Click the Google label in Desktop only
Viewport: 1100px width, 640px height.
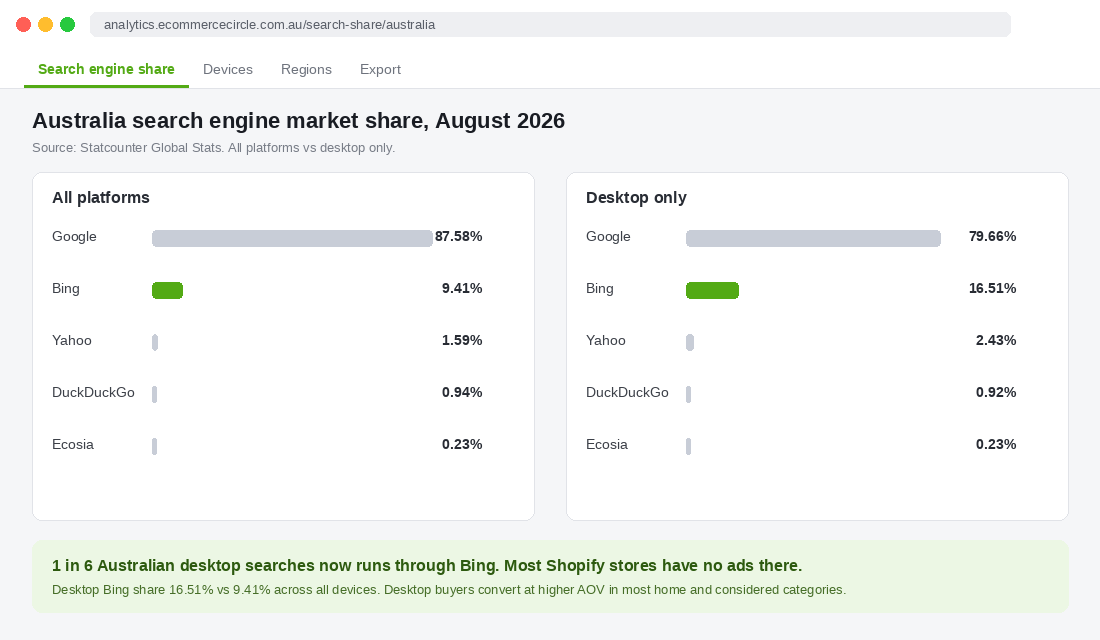point(608,236)
